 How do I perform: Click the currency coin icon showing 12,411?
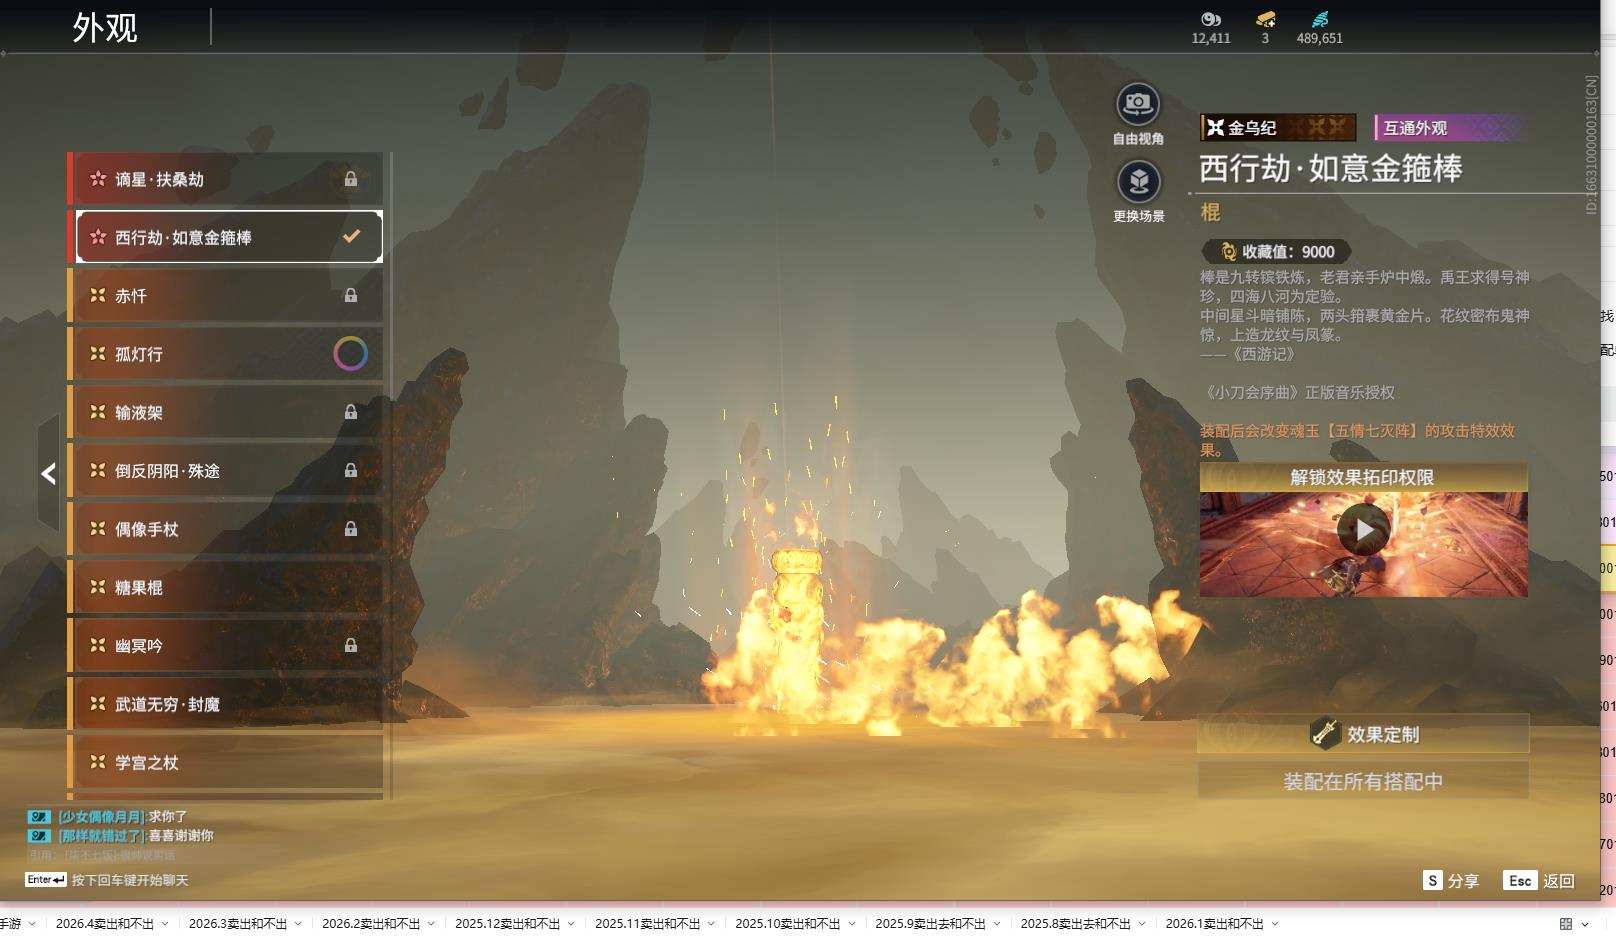click(x=1210, y=19)
